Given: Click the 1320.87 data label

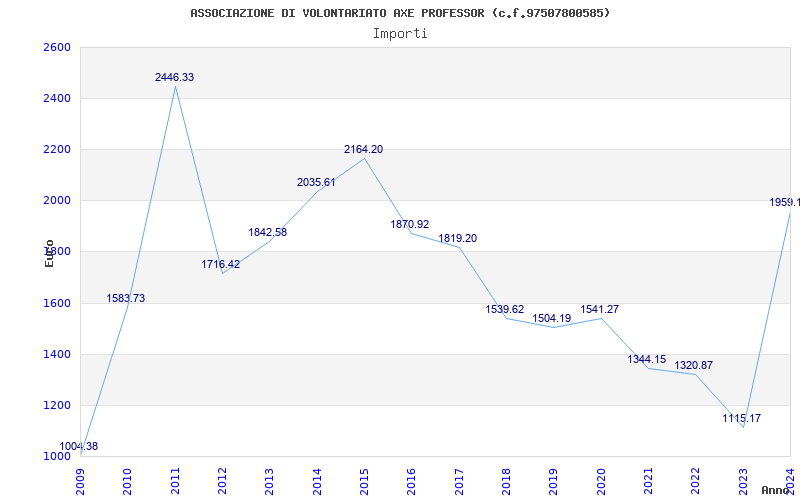Looking at the screenshot, I should click(694, 365).
